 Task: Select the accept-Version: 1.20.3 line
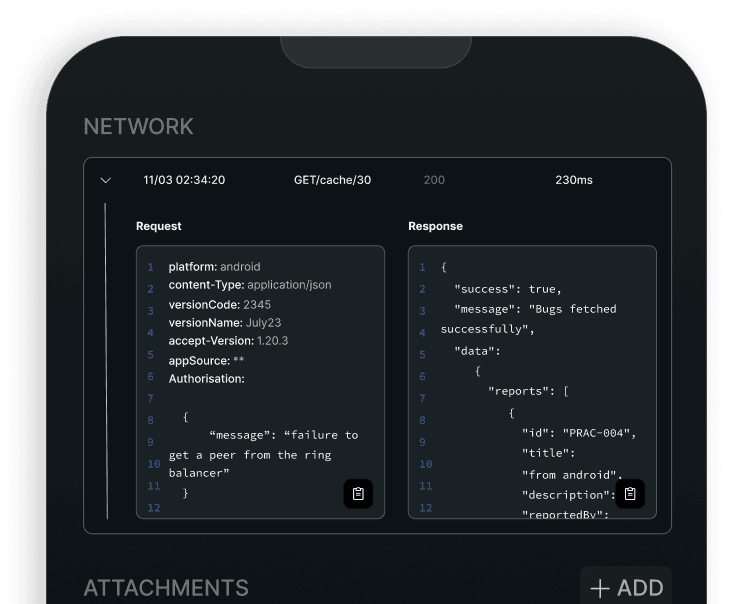click(x=228, y=341)
